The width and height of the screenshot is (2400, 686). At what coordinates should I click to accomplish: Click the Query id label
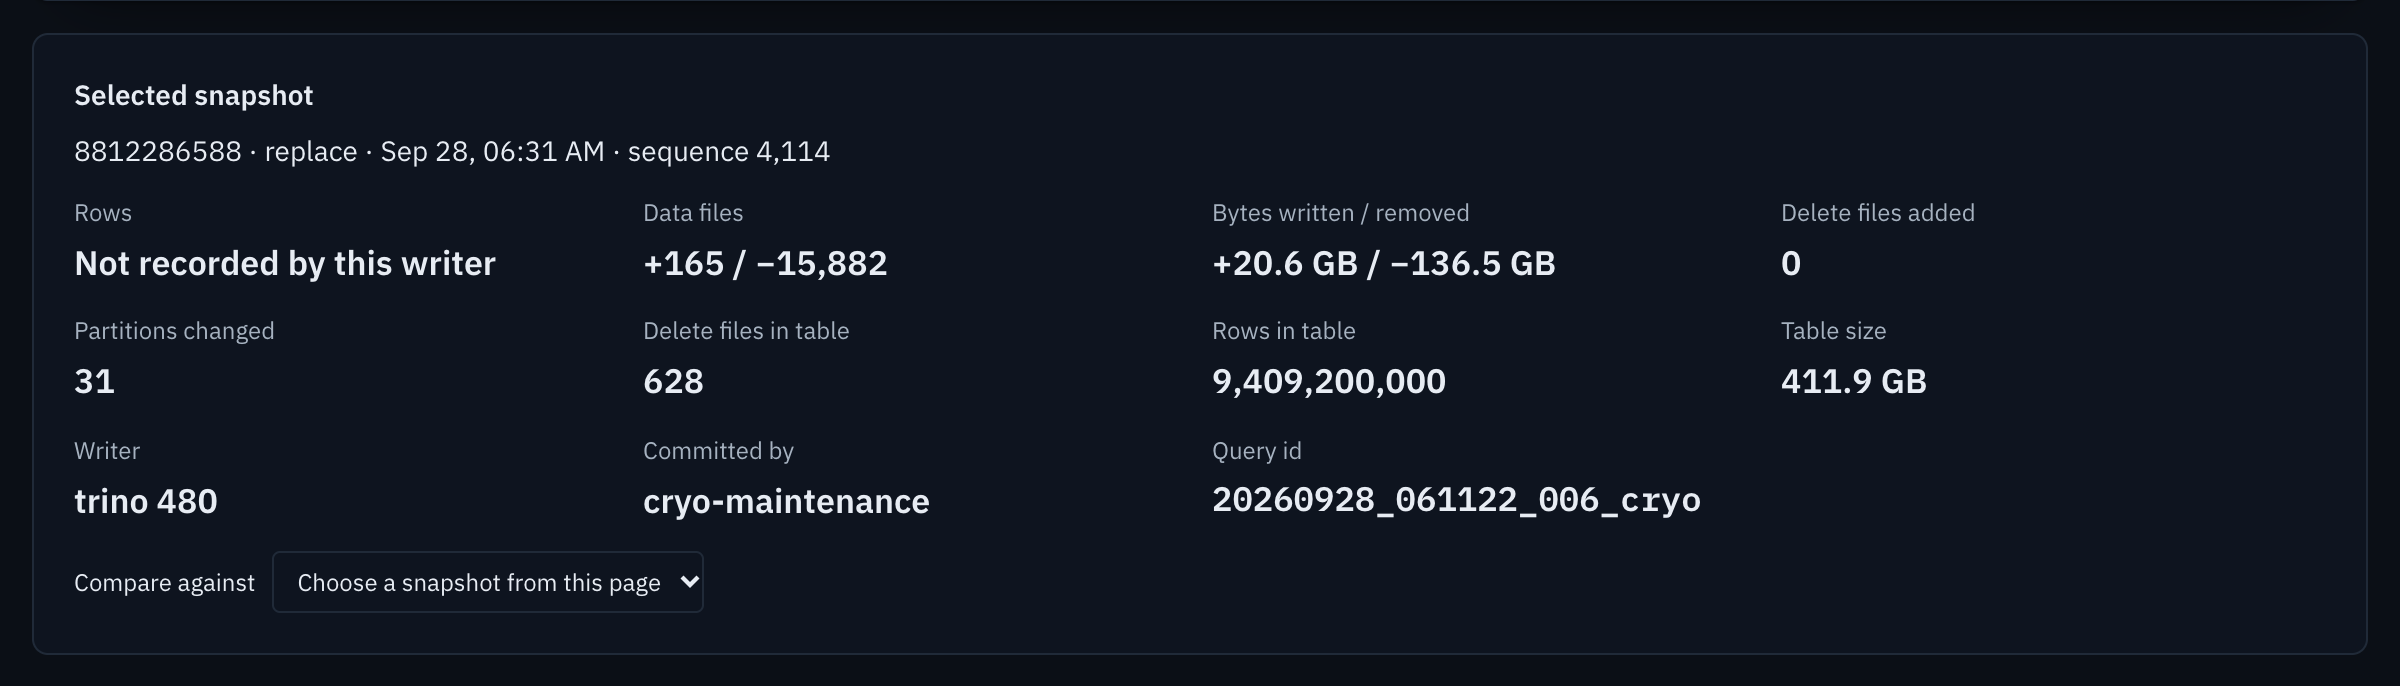pos(1257,451)
